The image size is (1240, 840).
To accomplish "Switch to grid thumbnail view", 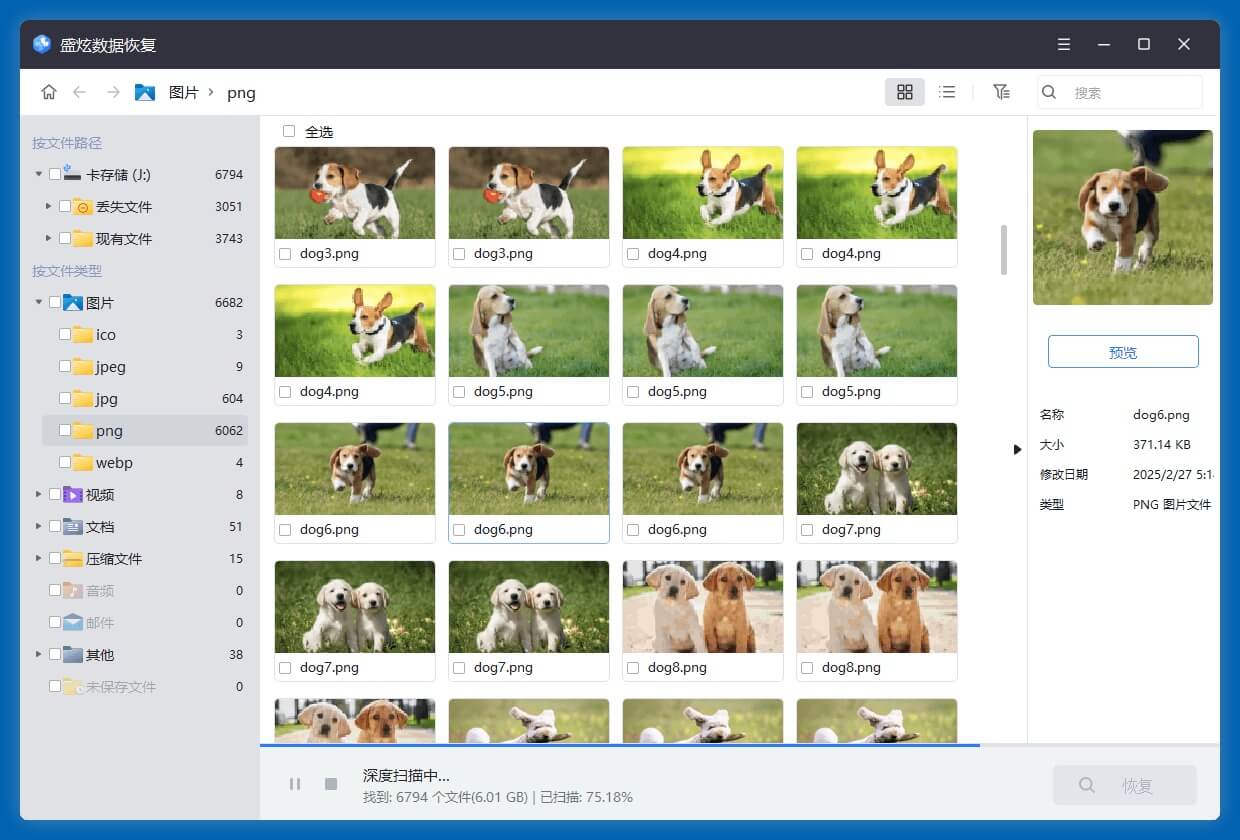I will [904, 92].
